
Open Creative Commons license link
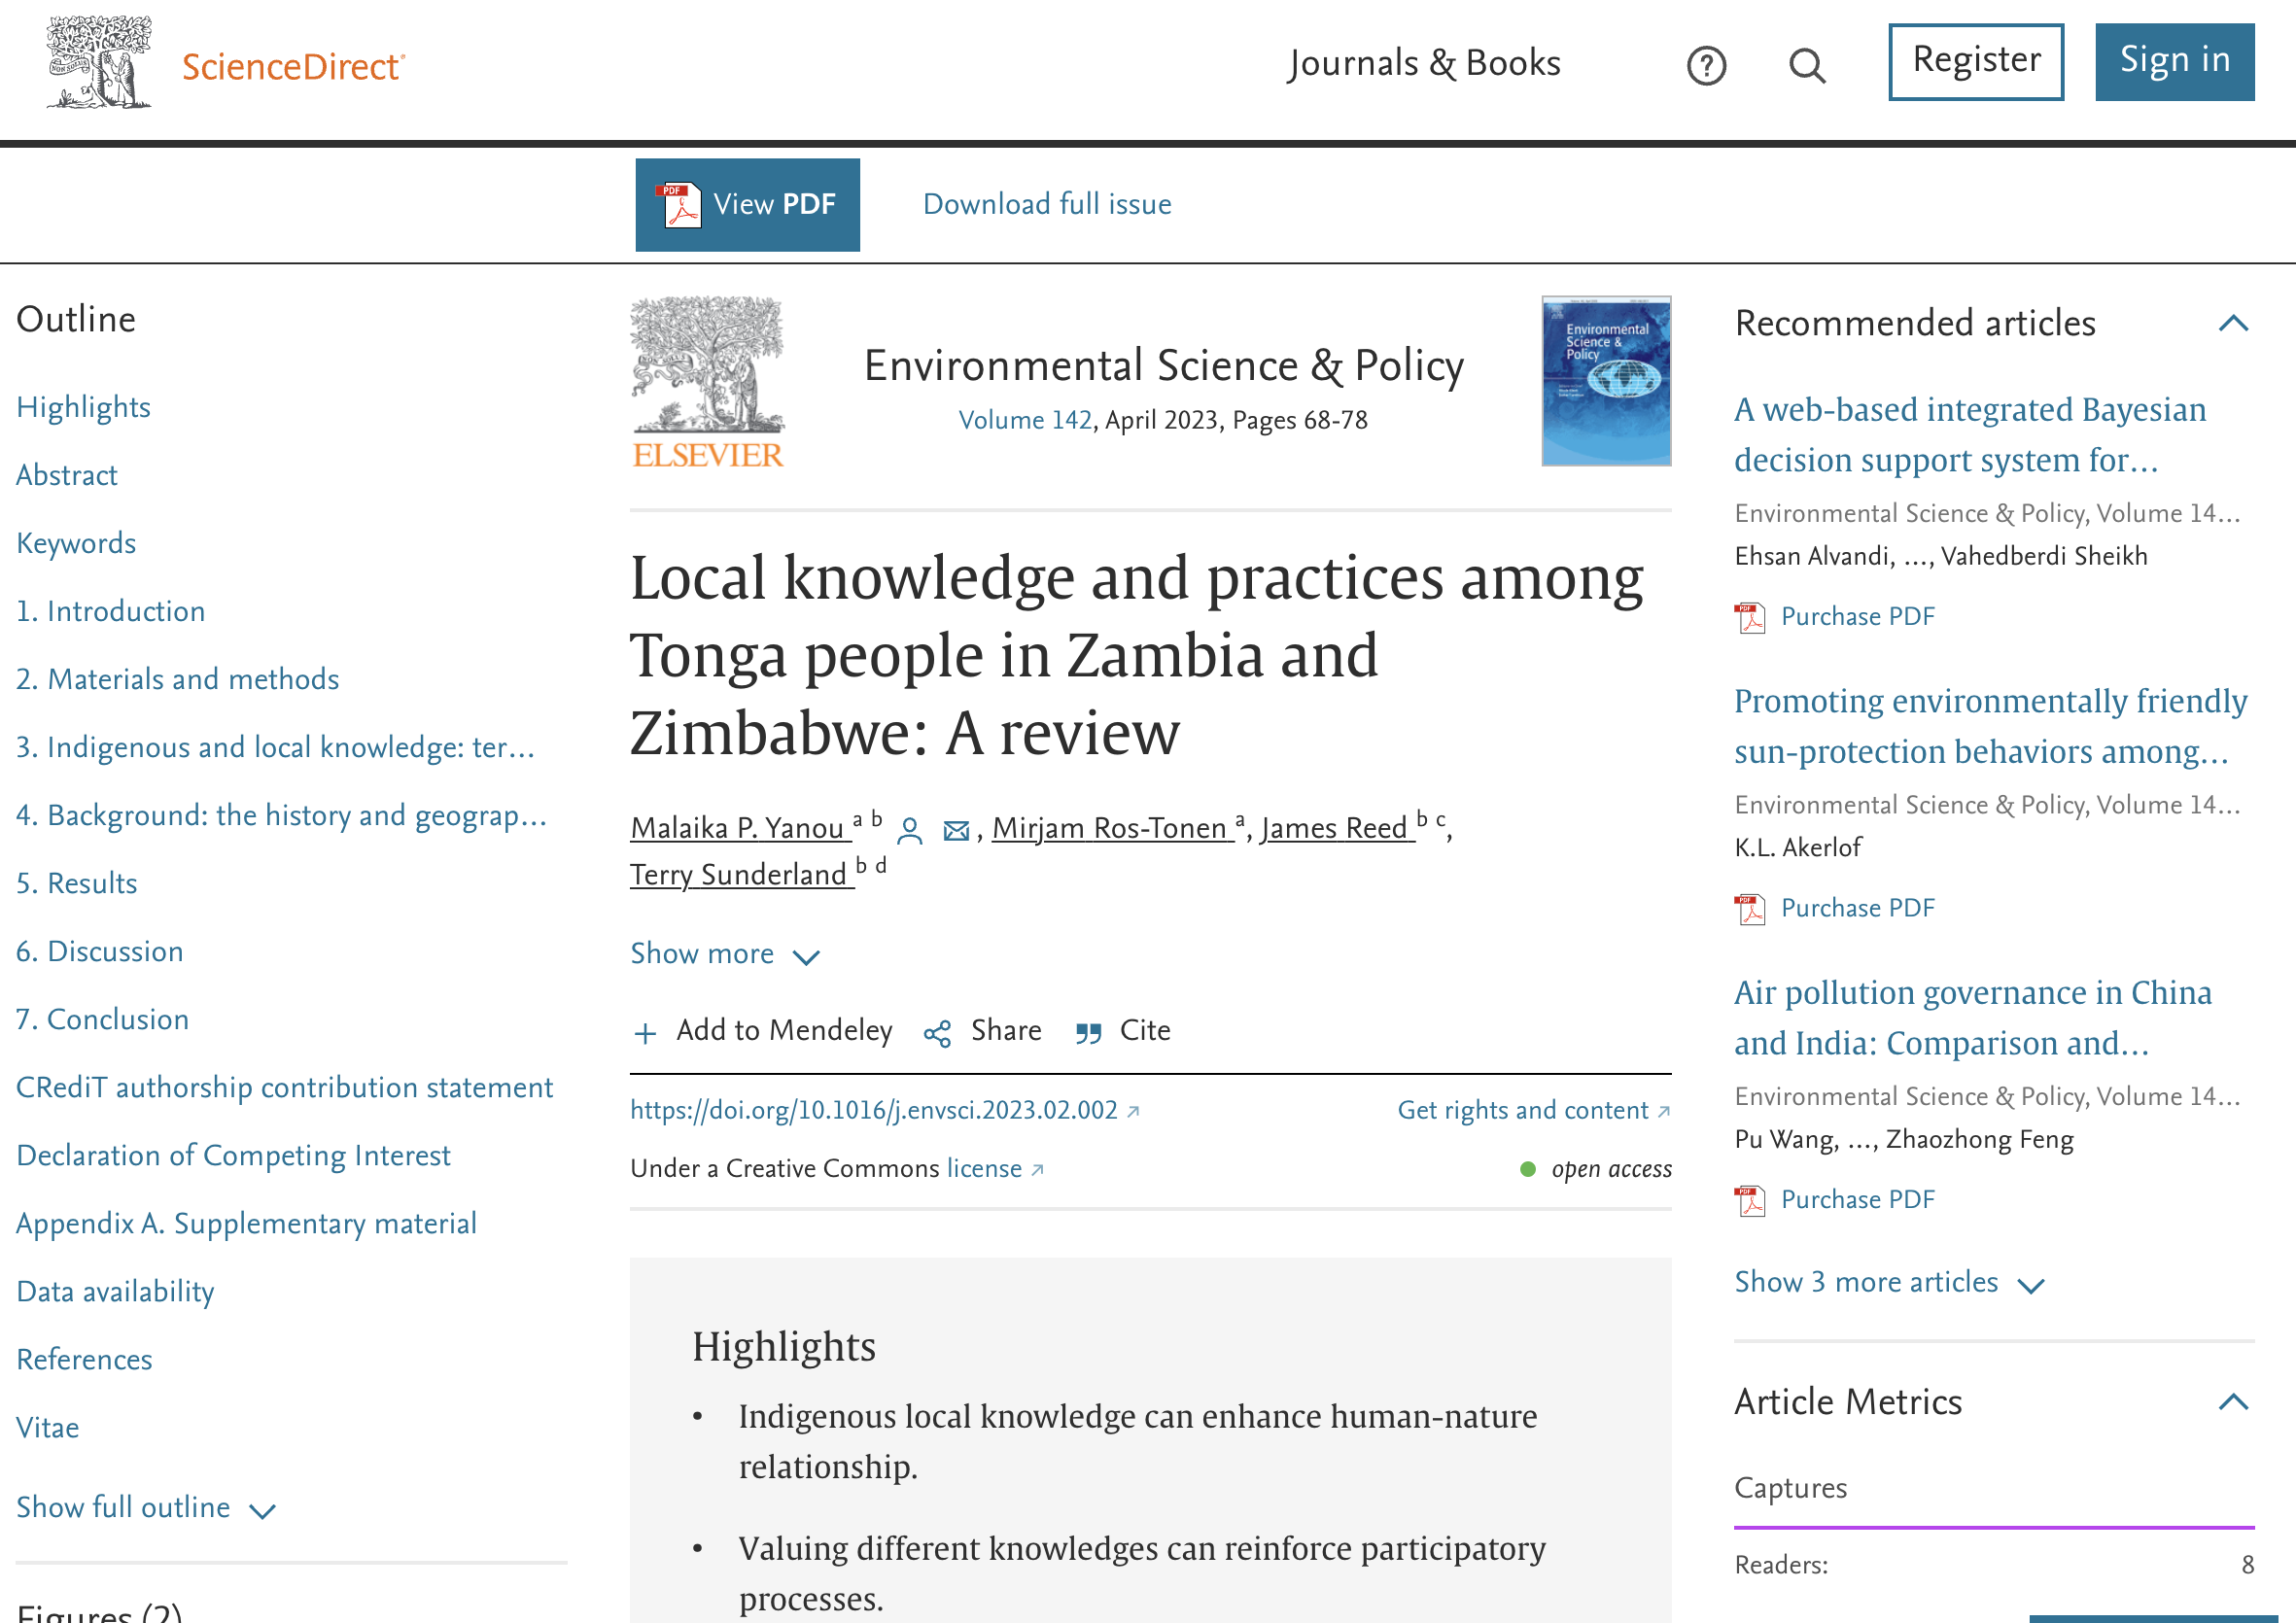coord(995,1168)
